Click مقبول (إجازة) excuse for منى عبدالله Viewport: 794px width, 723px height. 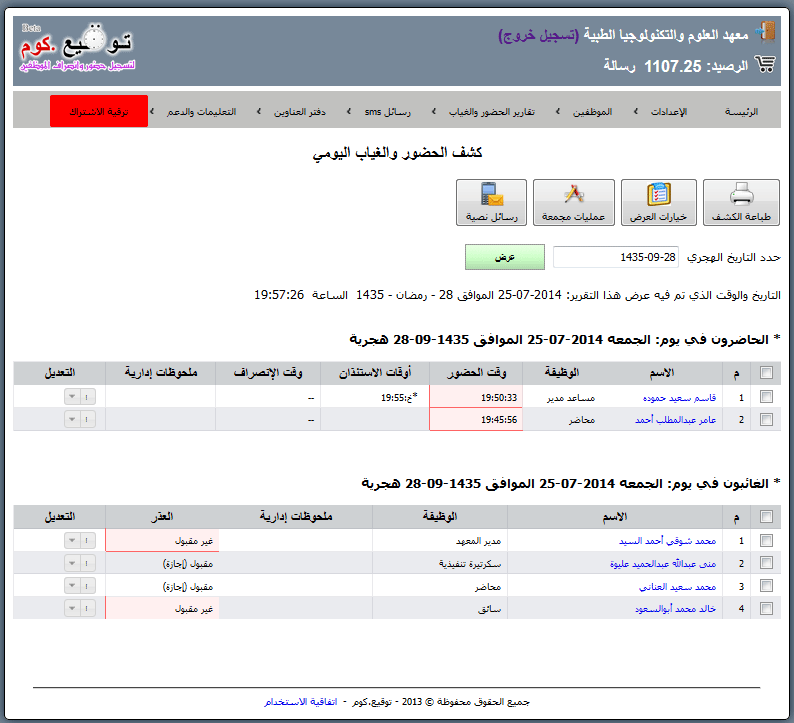(188, 564)
